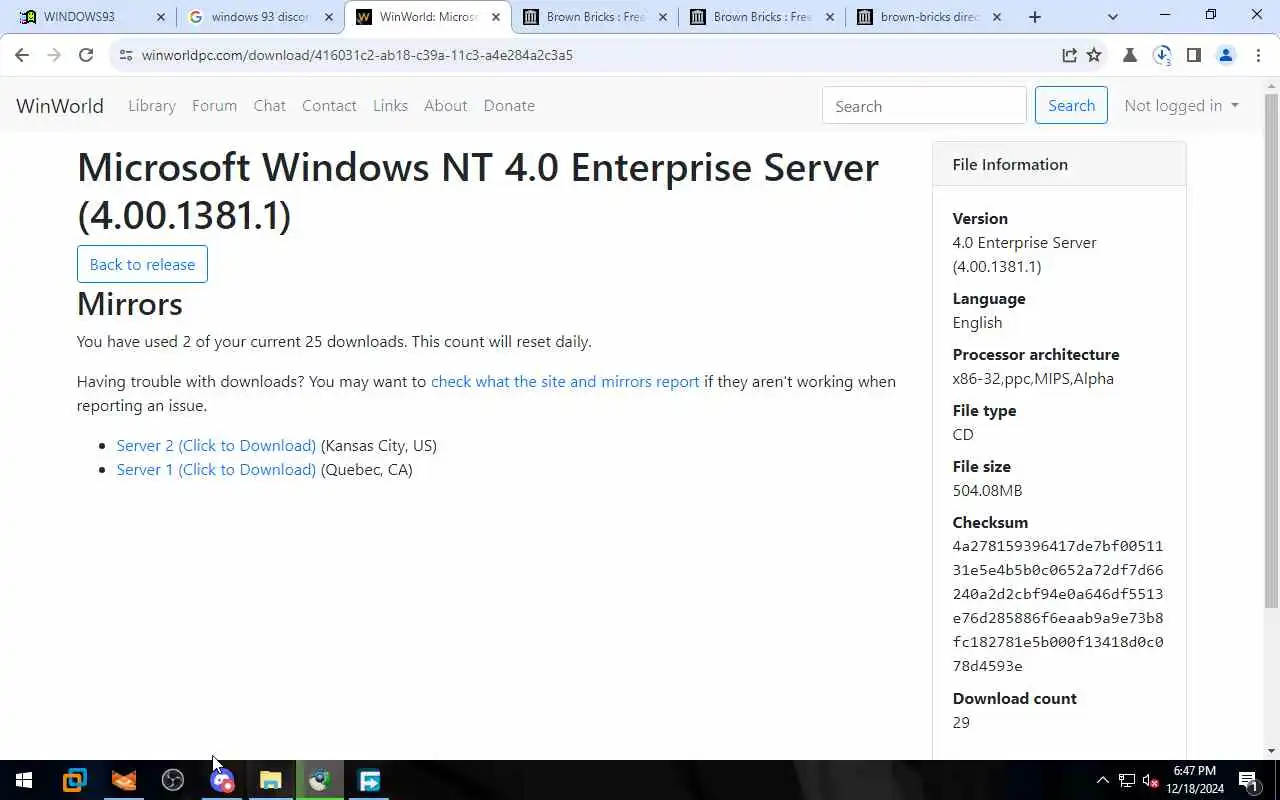Click the muted volume tray icon
The width and height of the screenshot is (1280, 800).
[1151, 780]
